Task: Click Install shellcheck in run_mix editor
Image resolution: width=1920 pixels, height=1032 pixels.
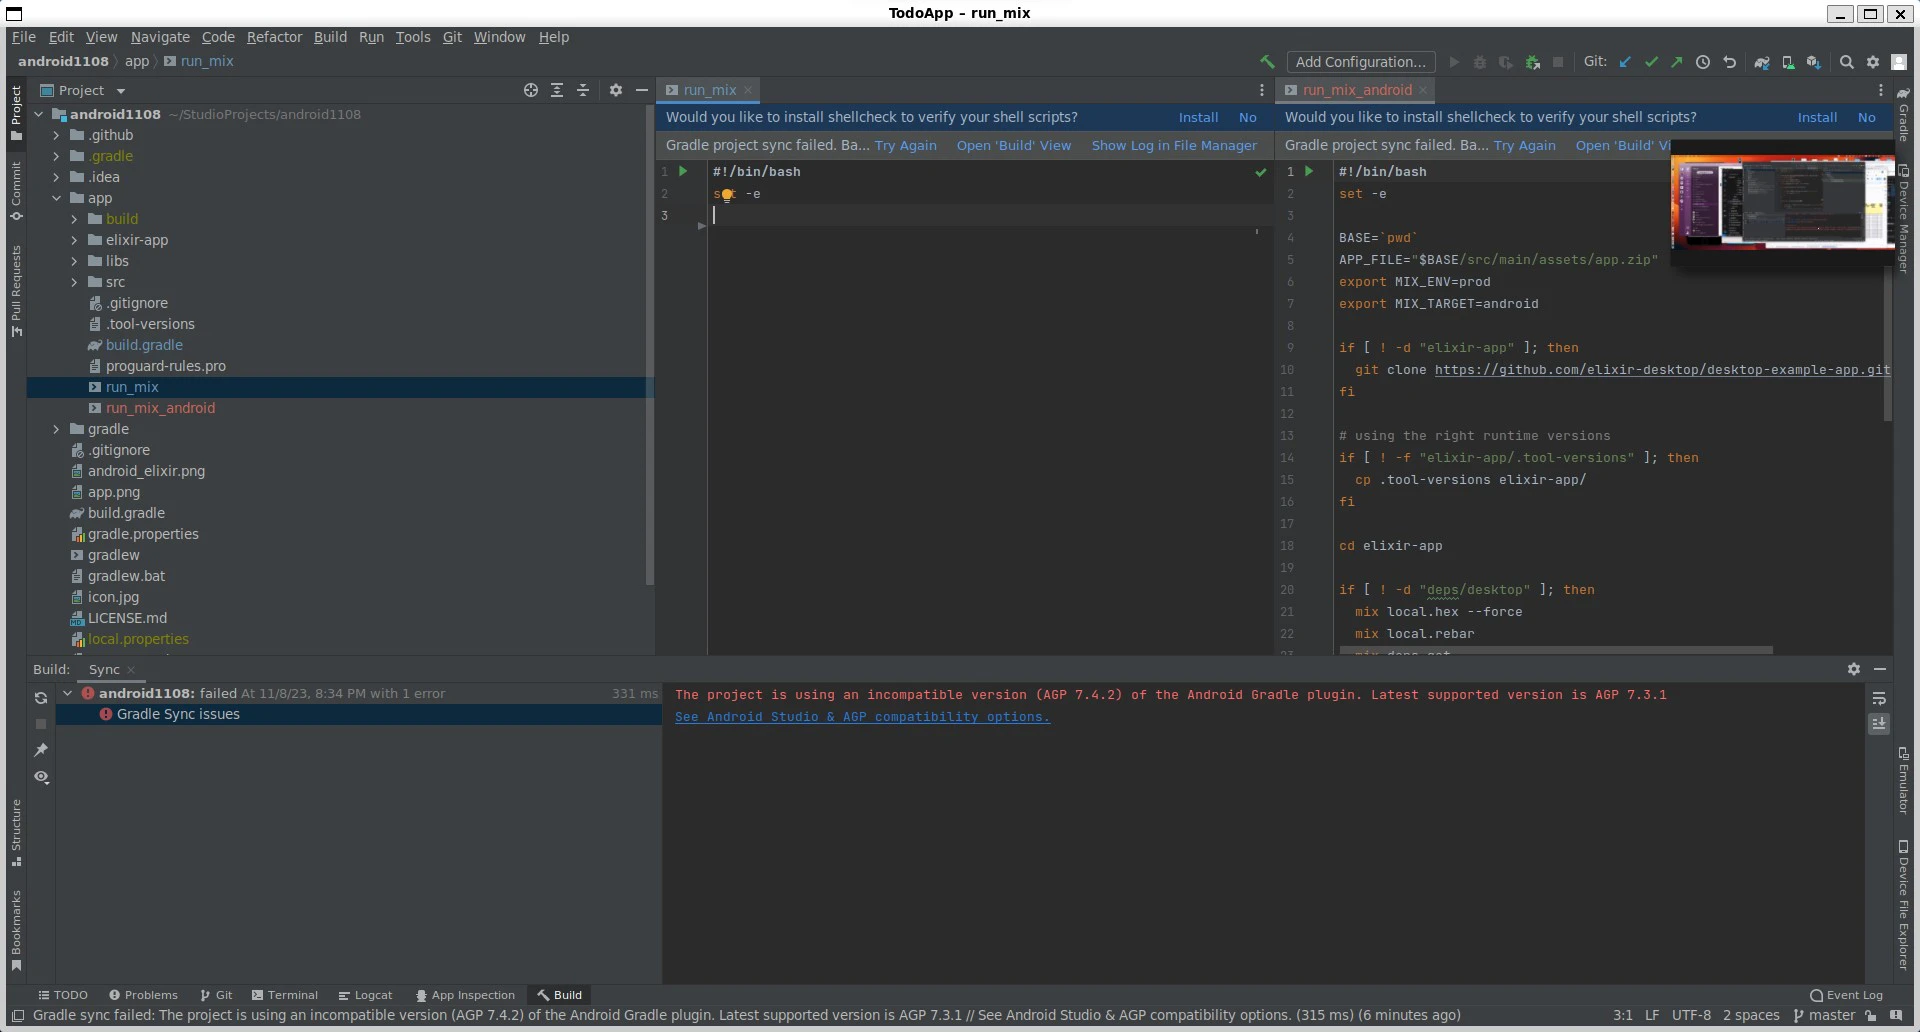Action: (1198, 117)
